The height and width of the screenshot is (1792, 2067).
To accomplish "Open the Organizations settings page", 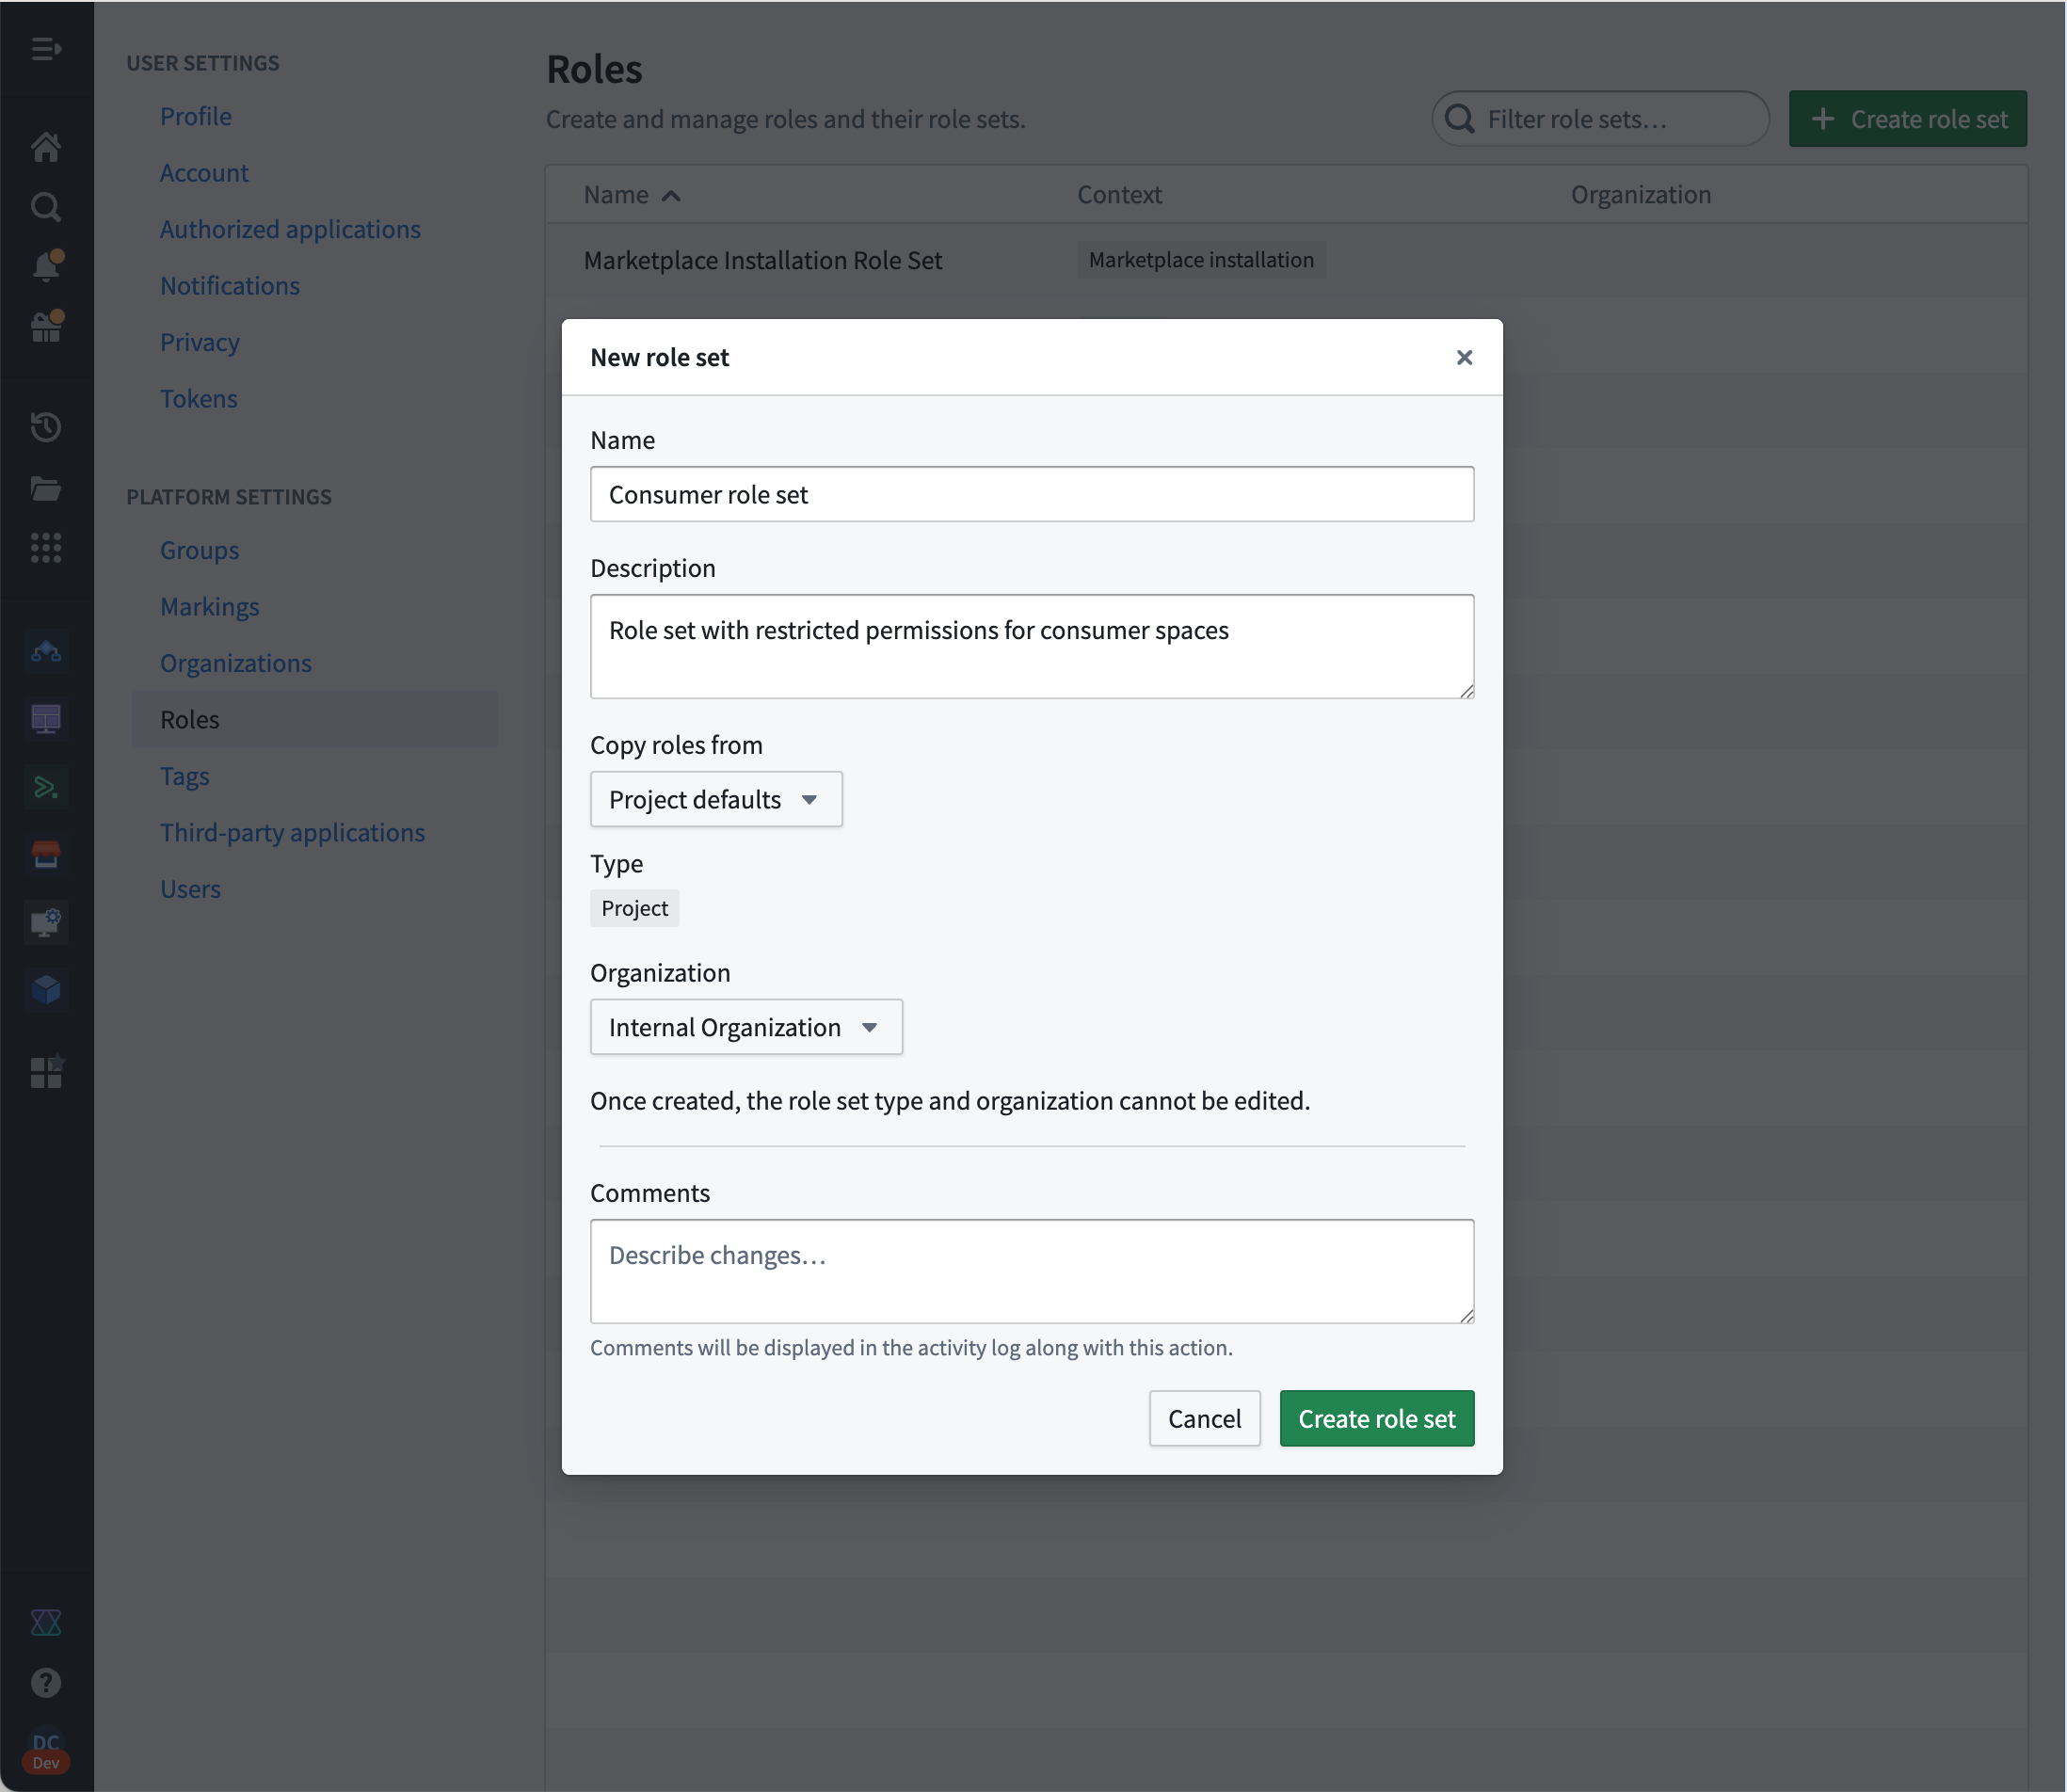I will tap(235, 663).
